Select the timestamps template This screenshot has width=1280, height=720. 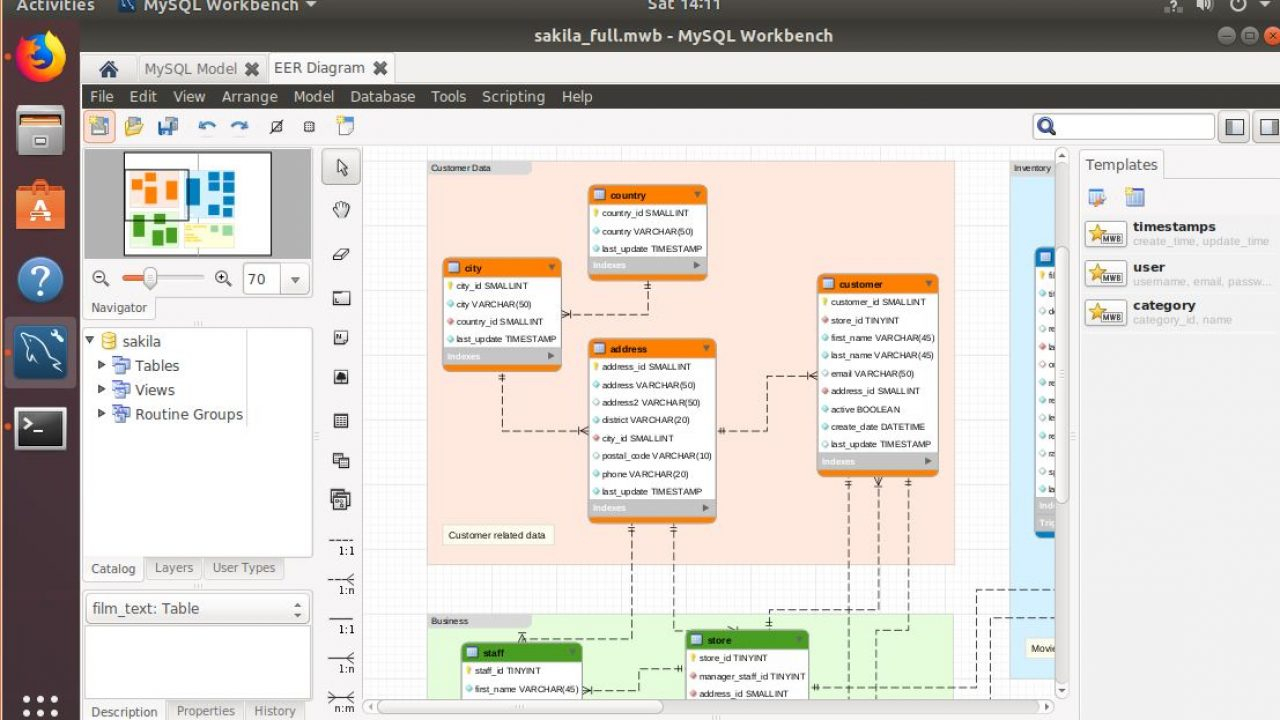(x=1178, y=233)
